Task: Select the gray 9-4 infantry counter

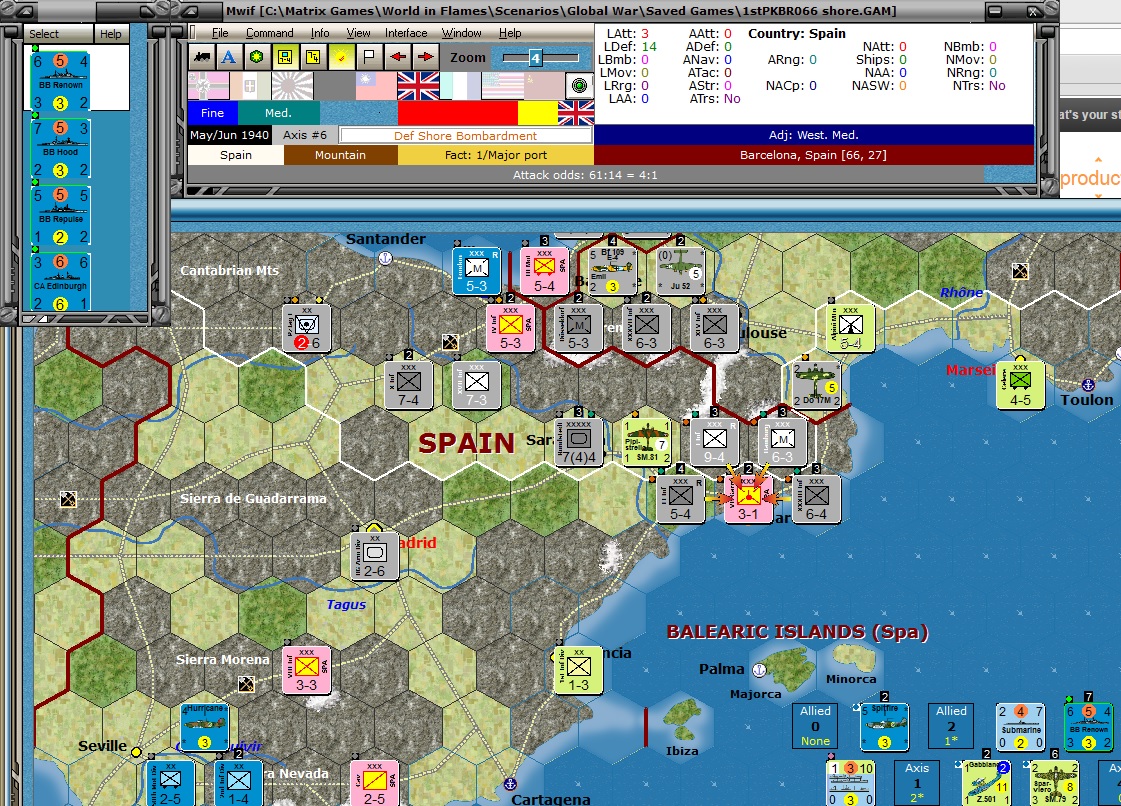Action: [714, 441]
